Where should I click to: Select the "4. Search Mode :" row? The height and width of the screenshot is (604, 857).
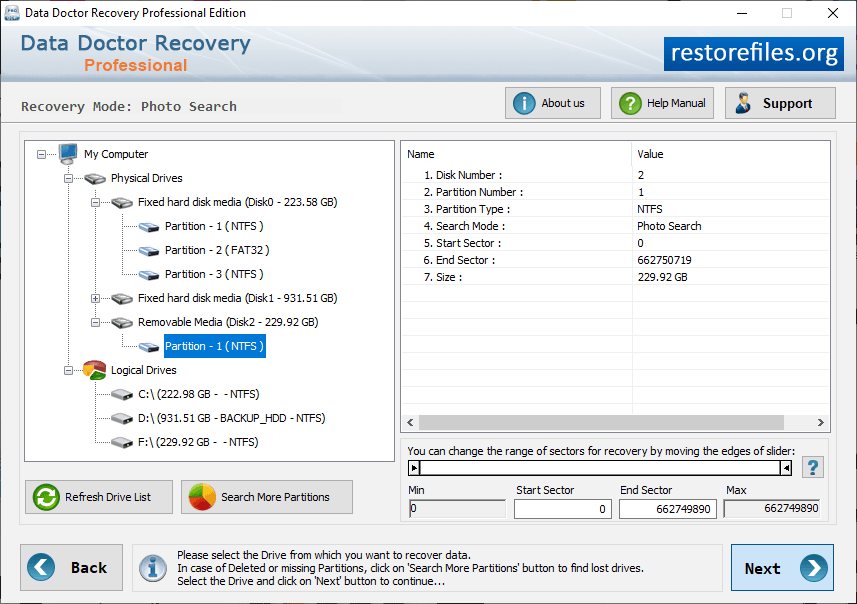[x=615, y=226]
